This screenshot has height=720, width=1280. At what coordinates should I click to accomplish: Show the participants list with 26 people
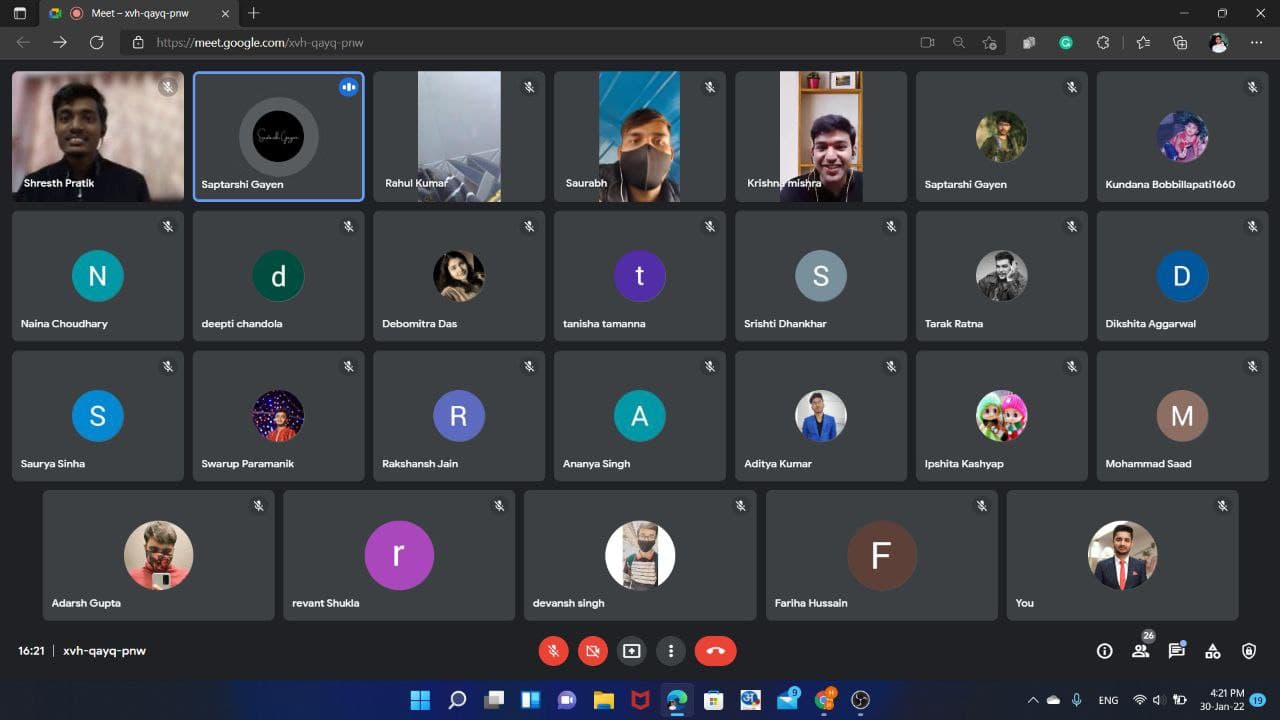click(1141, 650)
